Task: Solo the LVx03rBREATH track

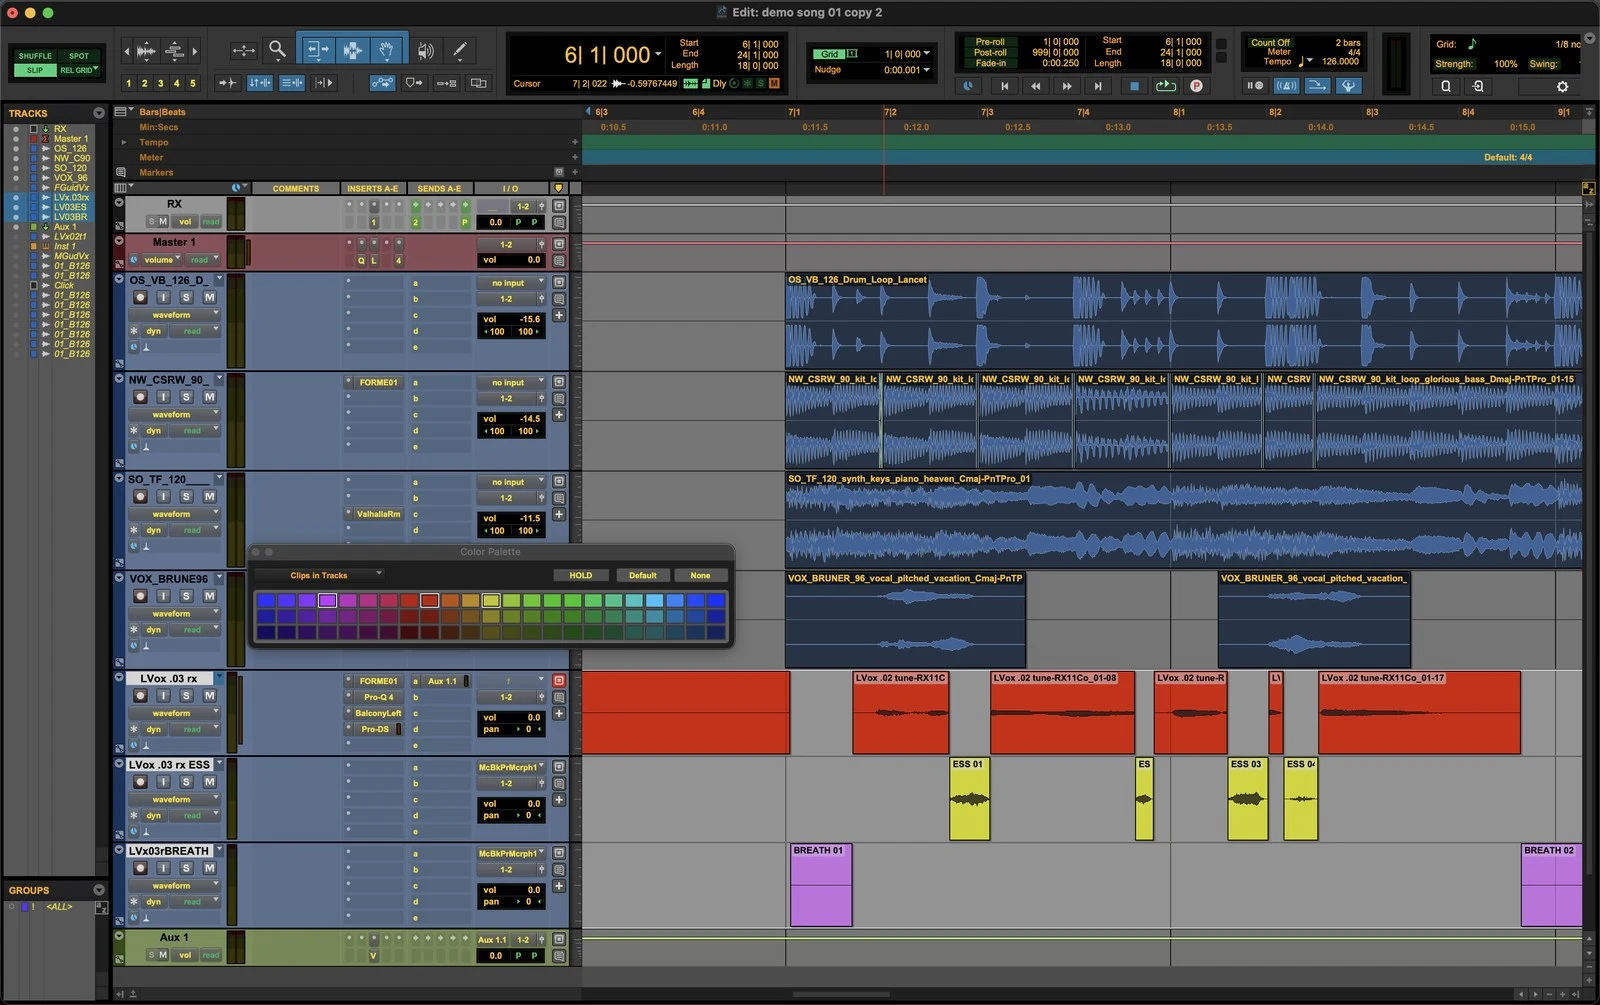Action: pos(186,869)
